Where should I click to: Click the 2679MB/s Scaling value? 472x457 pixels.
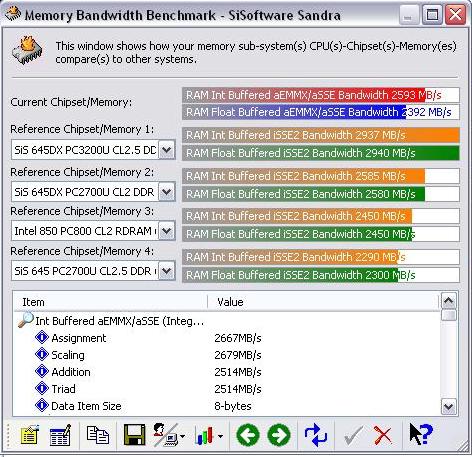point(238,355)
